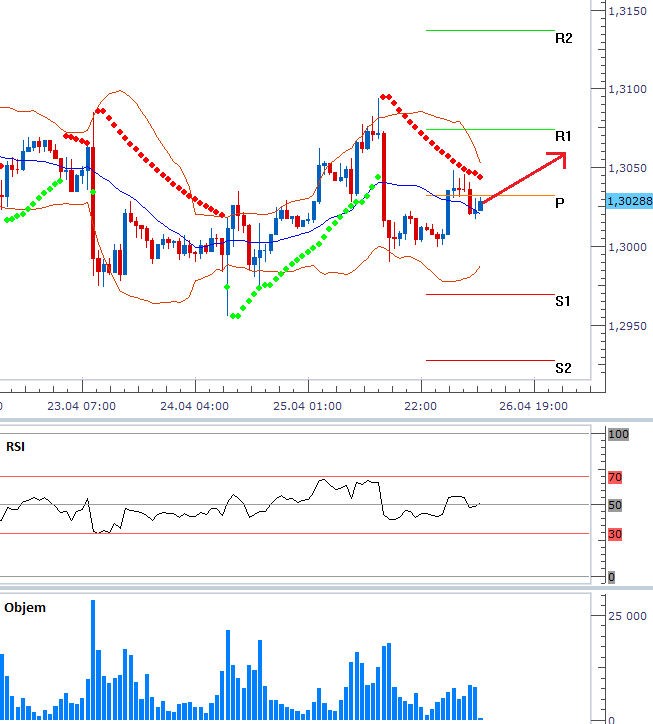Click the Objem volume panel title

[25, 608]
